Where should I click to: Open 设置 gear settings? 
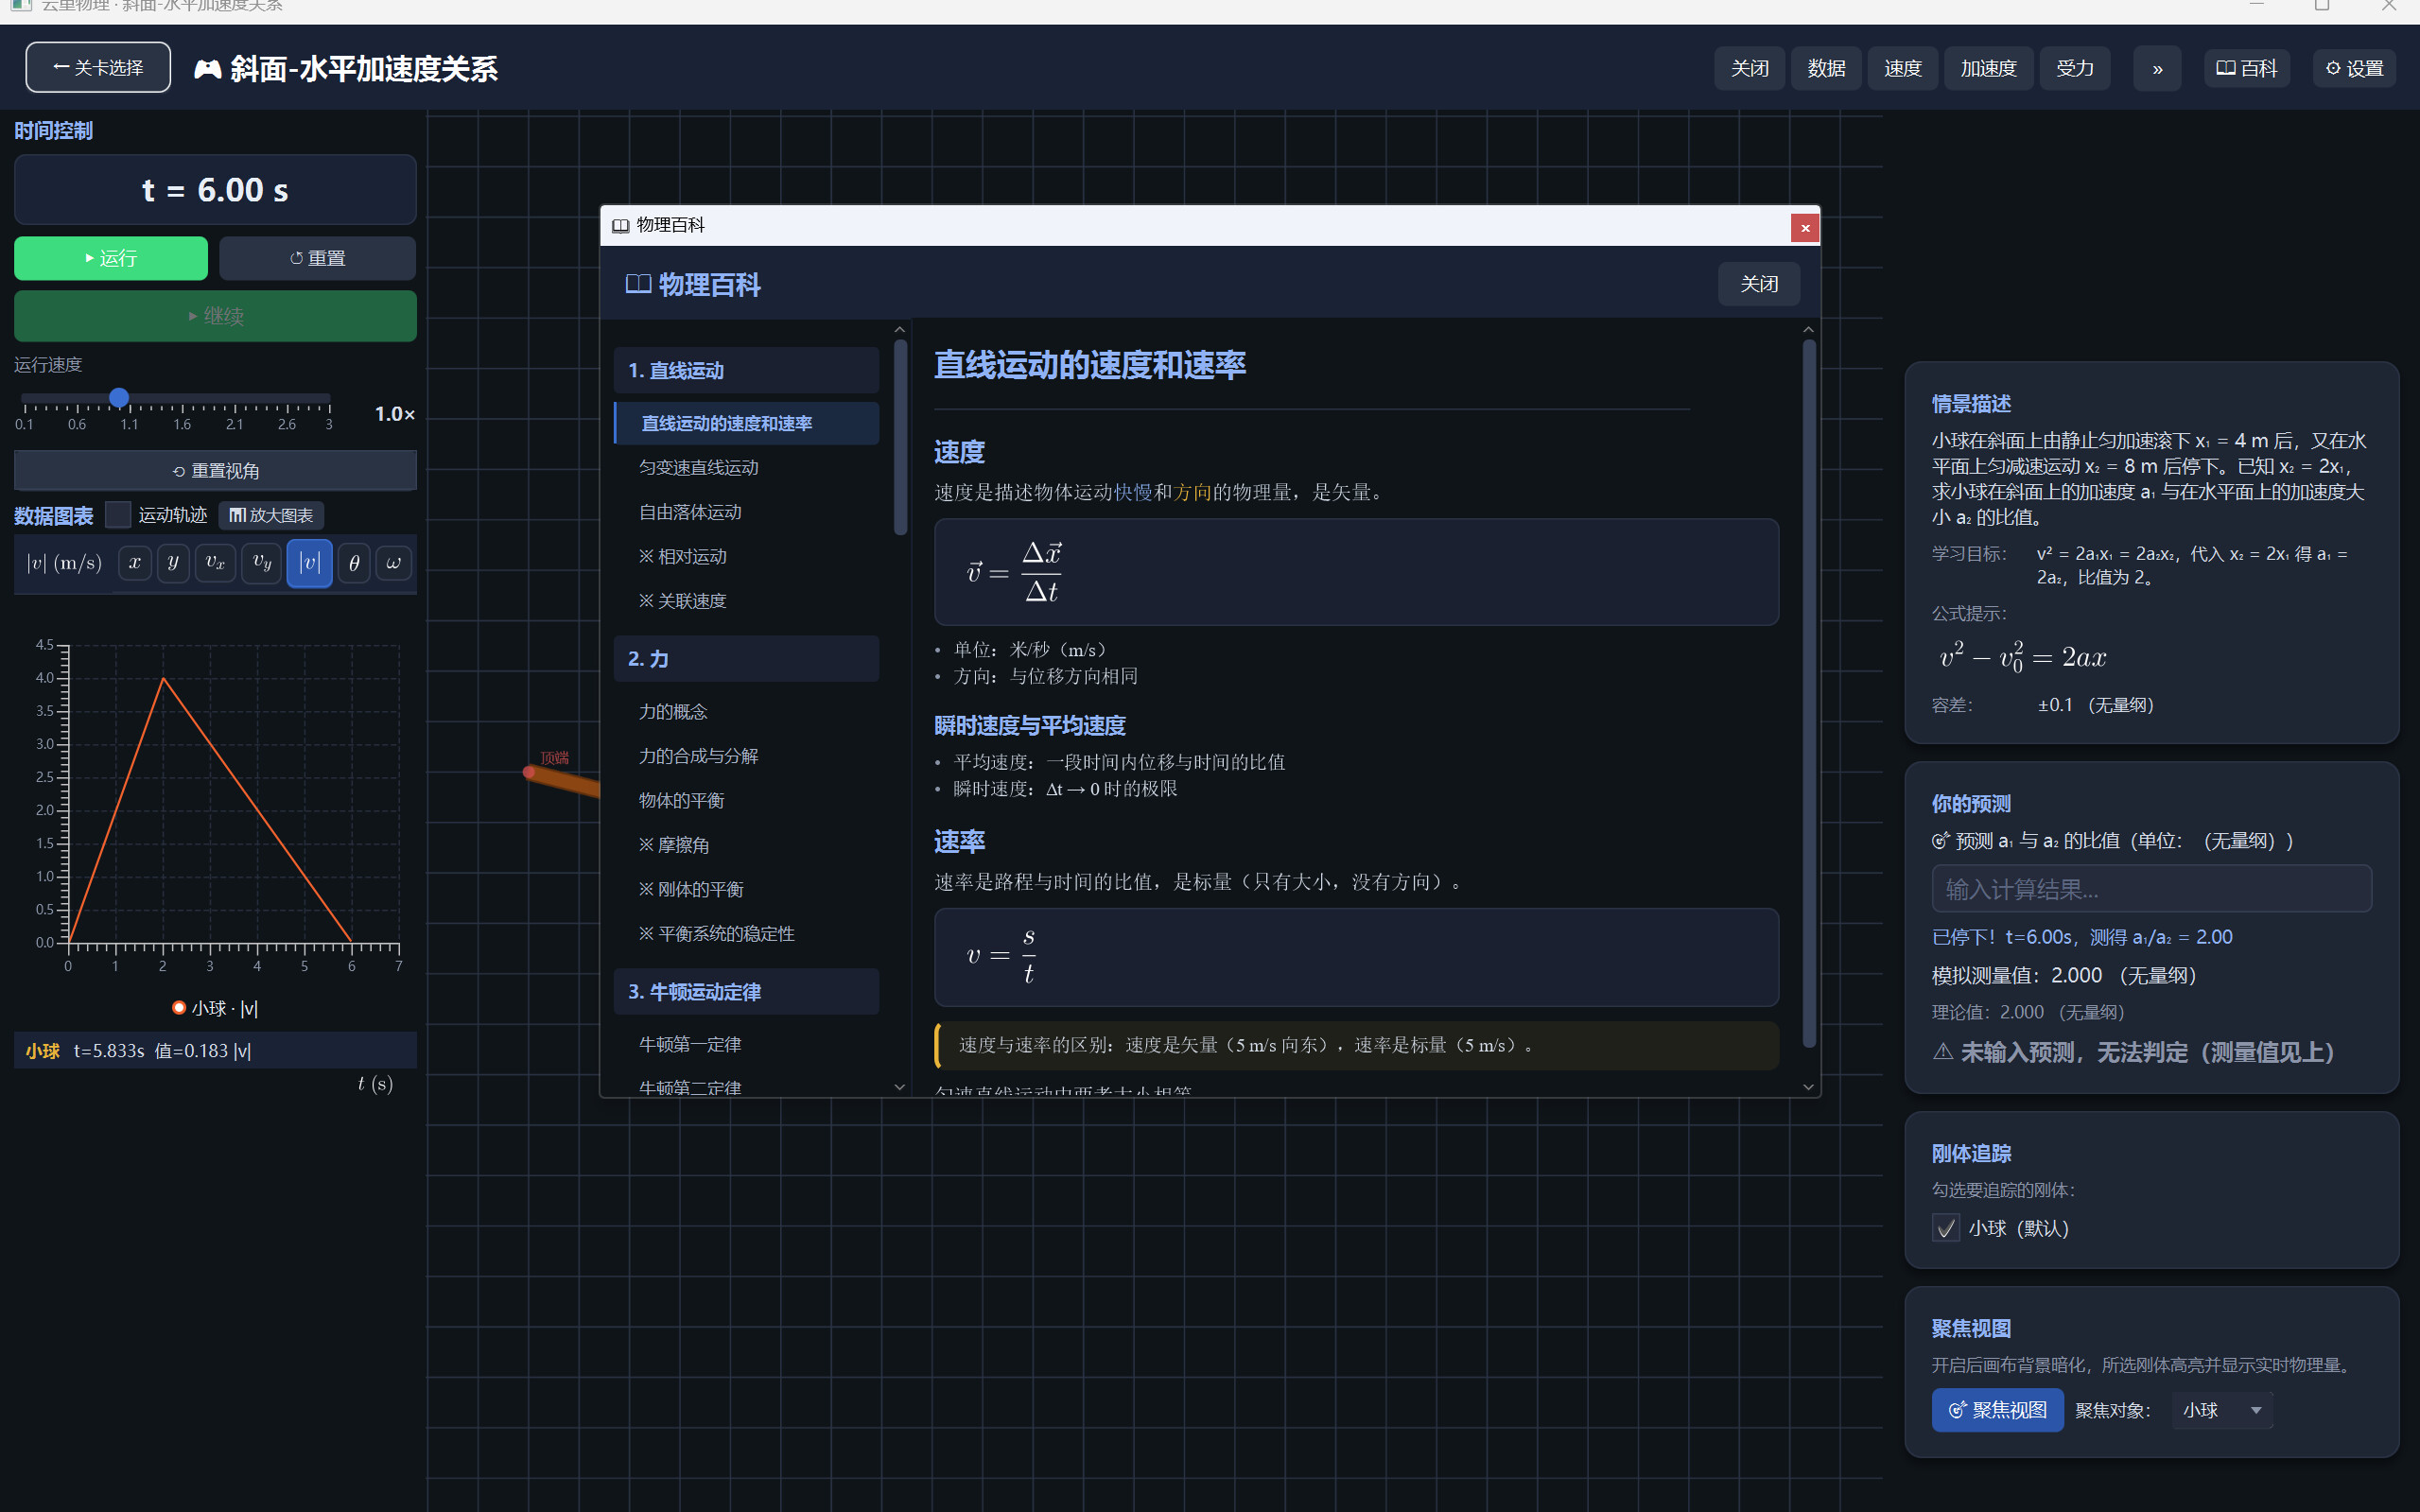click(2354, 68)
